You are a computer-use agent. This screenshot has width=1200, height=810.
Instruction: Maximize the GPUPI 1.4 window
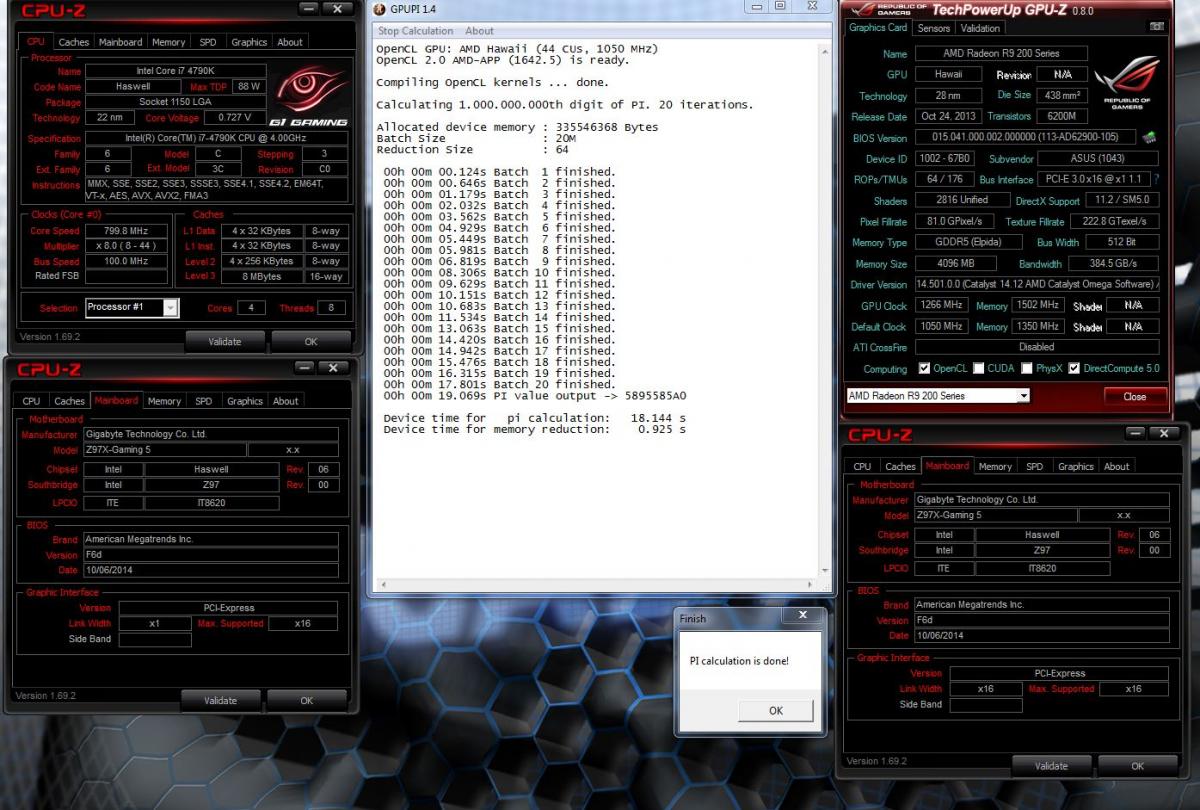click(779, 6)
